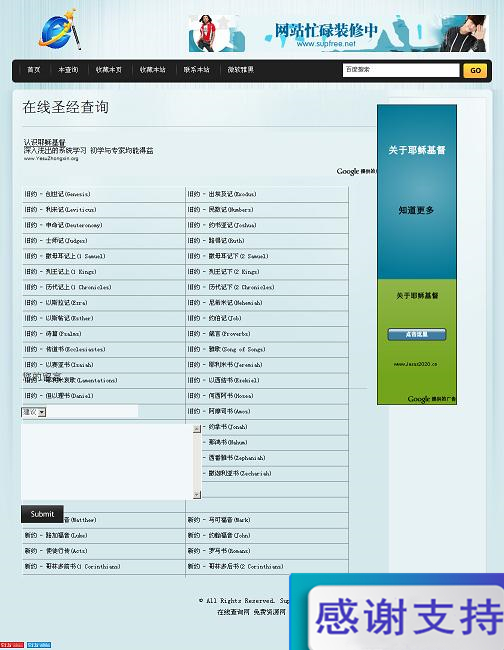Click inside the message textarea

click(107, 461)
